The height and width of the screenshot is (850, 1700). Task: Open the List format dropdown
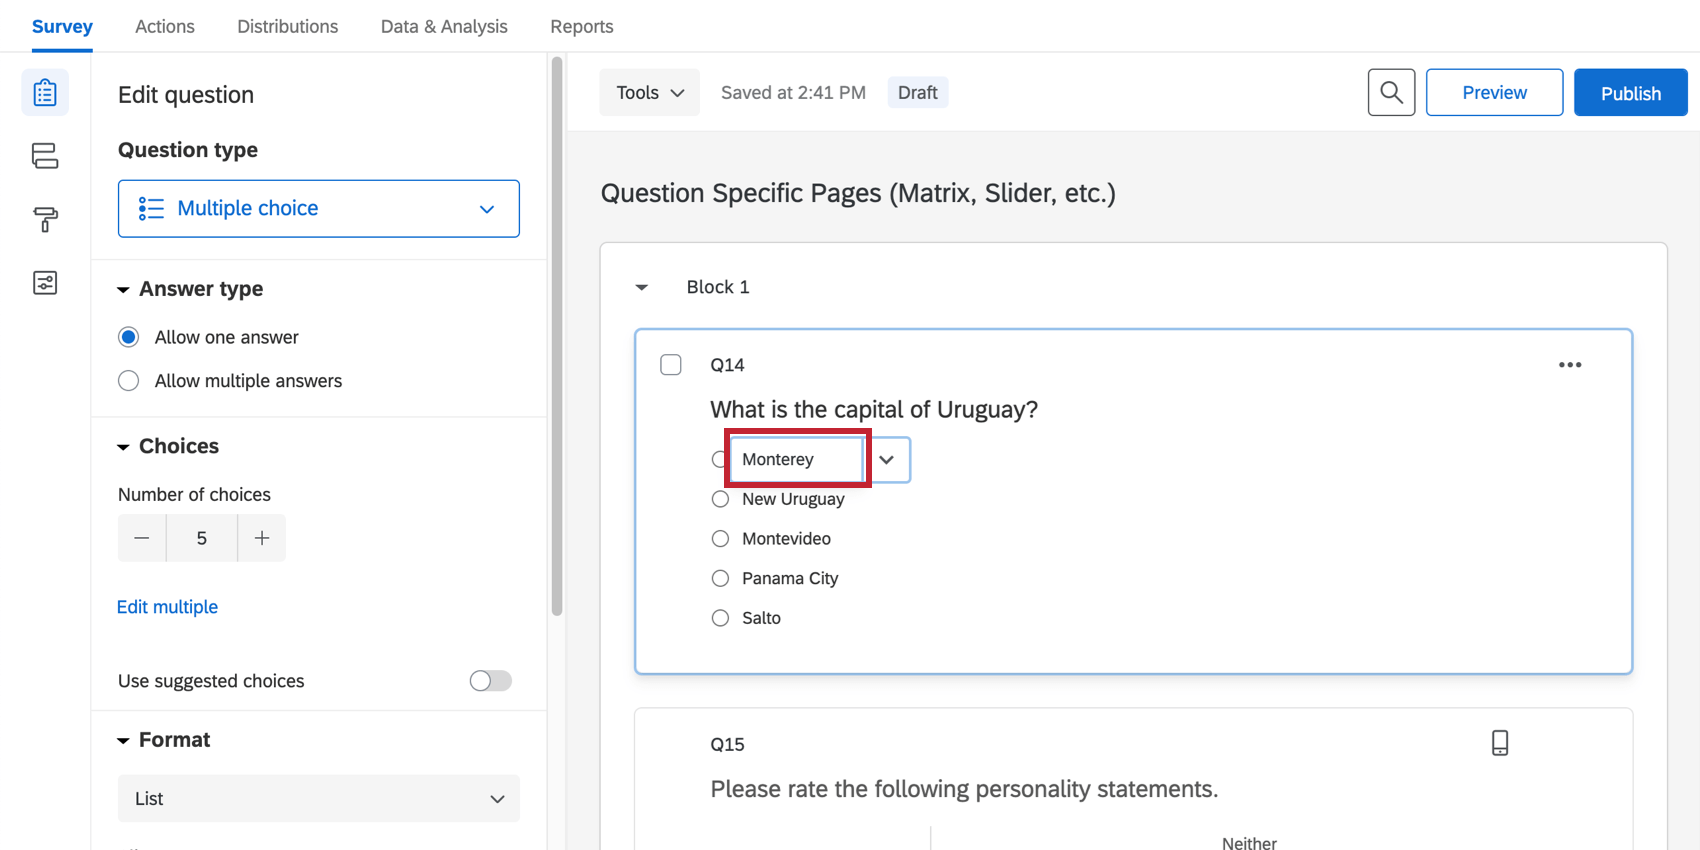[318, 799]
